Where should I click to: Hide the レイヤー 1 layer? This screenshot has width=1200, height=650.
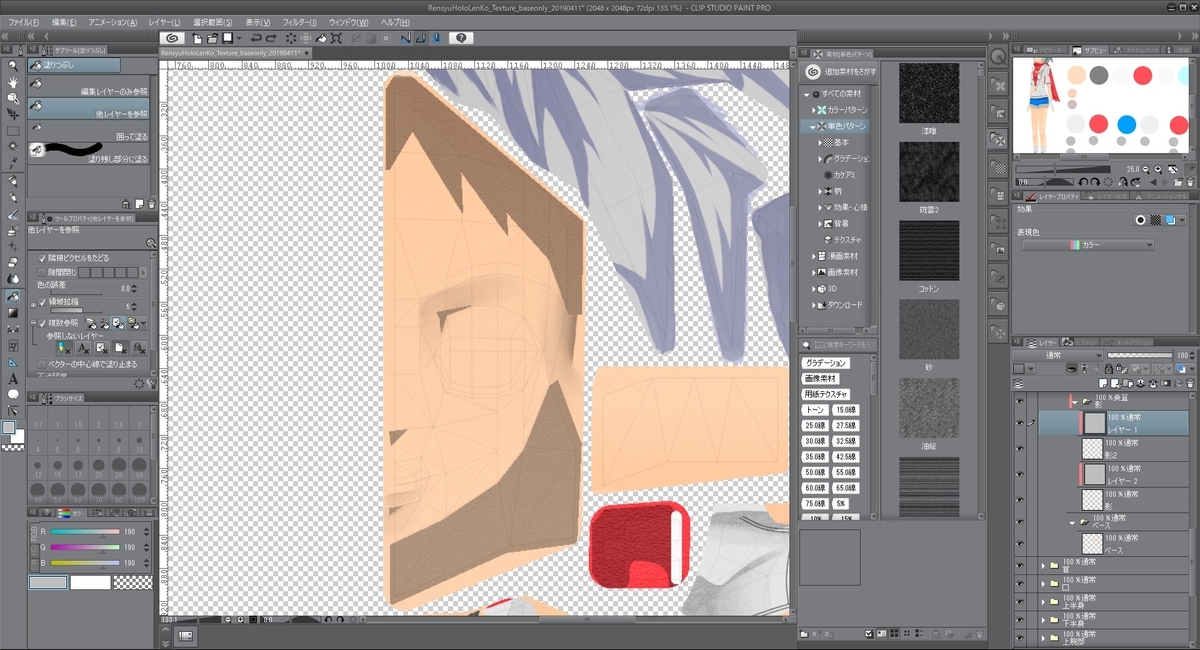pyautogui.click(x=1019, y=423)
